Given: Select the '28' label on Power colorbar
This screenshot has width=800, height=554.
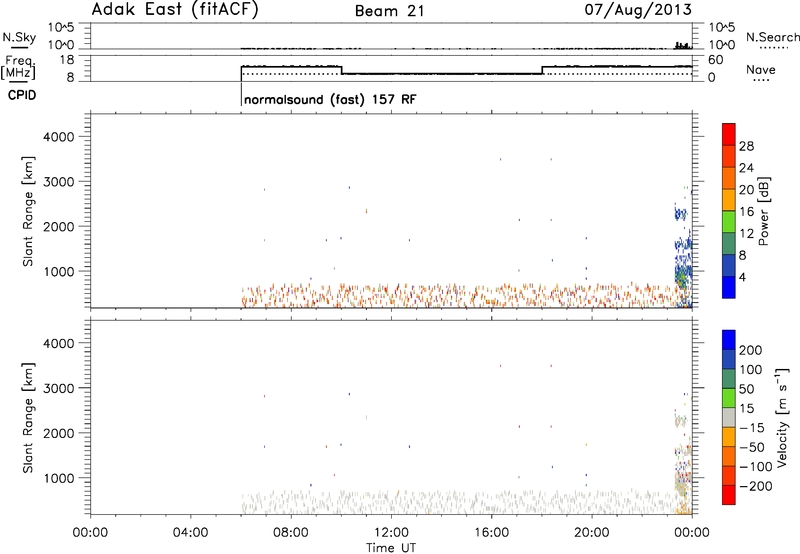Looking at the screenshot, I should click(746, 146).
